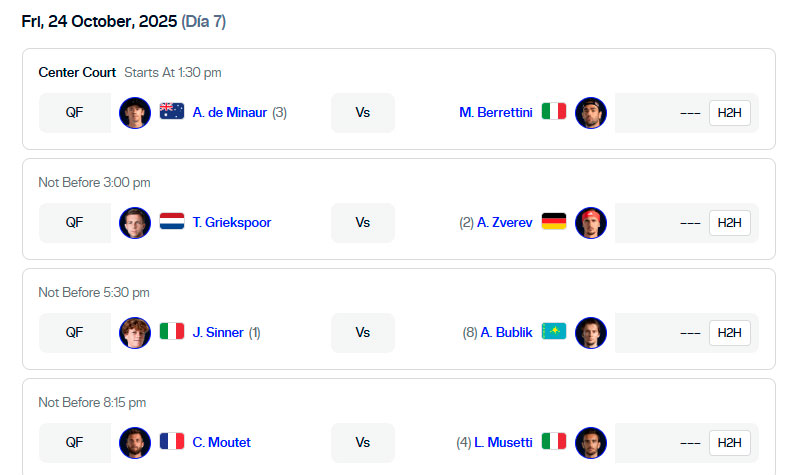Viewport: 796px width, 475px height.
Task: Click Australian flag next to de Minaur
Action: click(172, 112)
